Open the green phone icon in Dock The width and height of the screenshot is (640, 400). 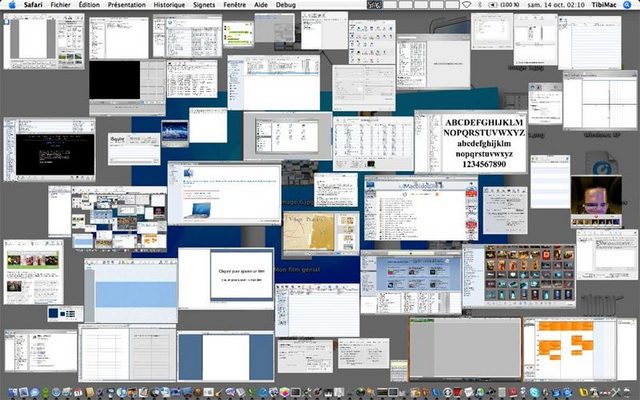[x=251, y=393]
